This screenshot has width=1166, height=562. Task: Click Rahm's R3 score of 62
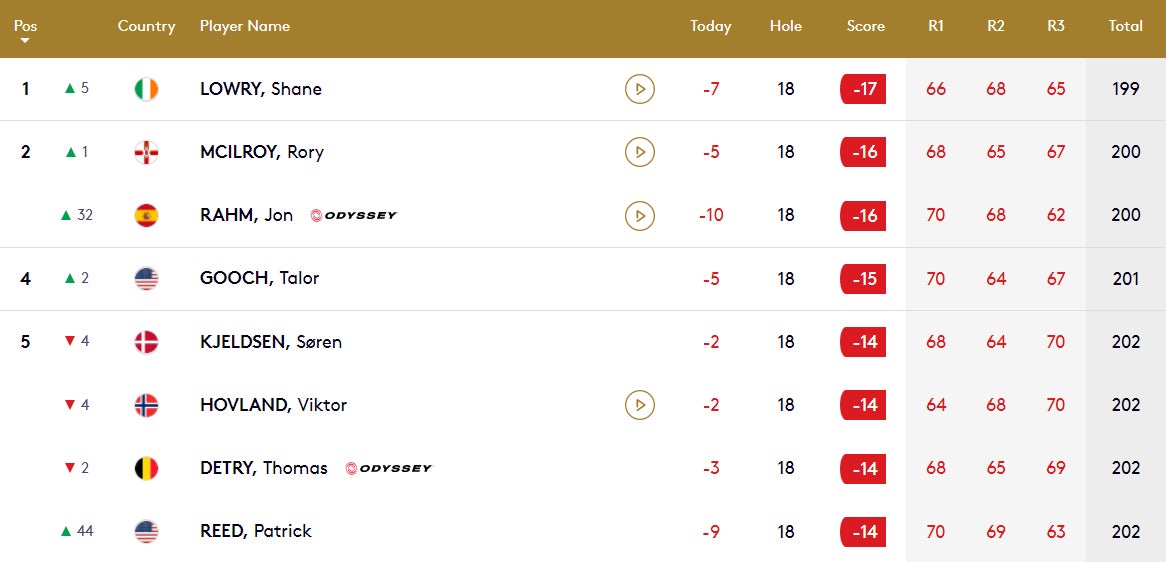[x=1056, y=215]
